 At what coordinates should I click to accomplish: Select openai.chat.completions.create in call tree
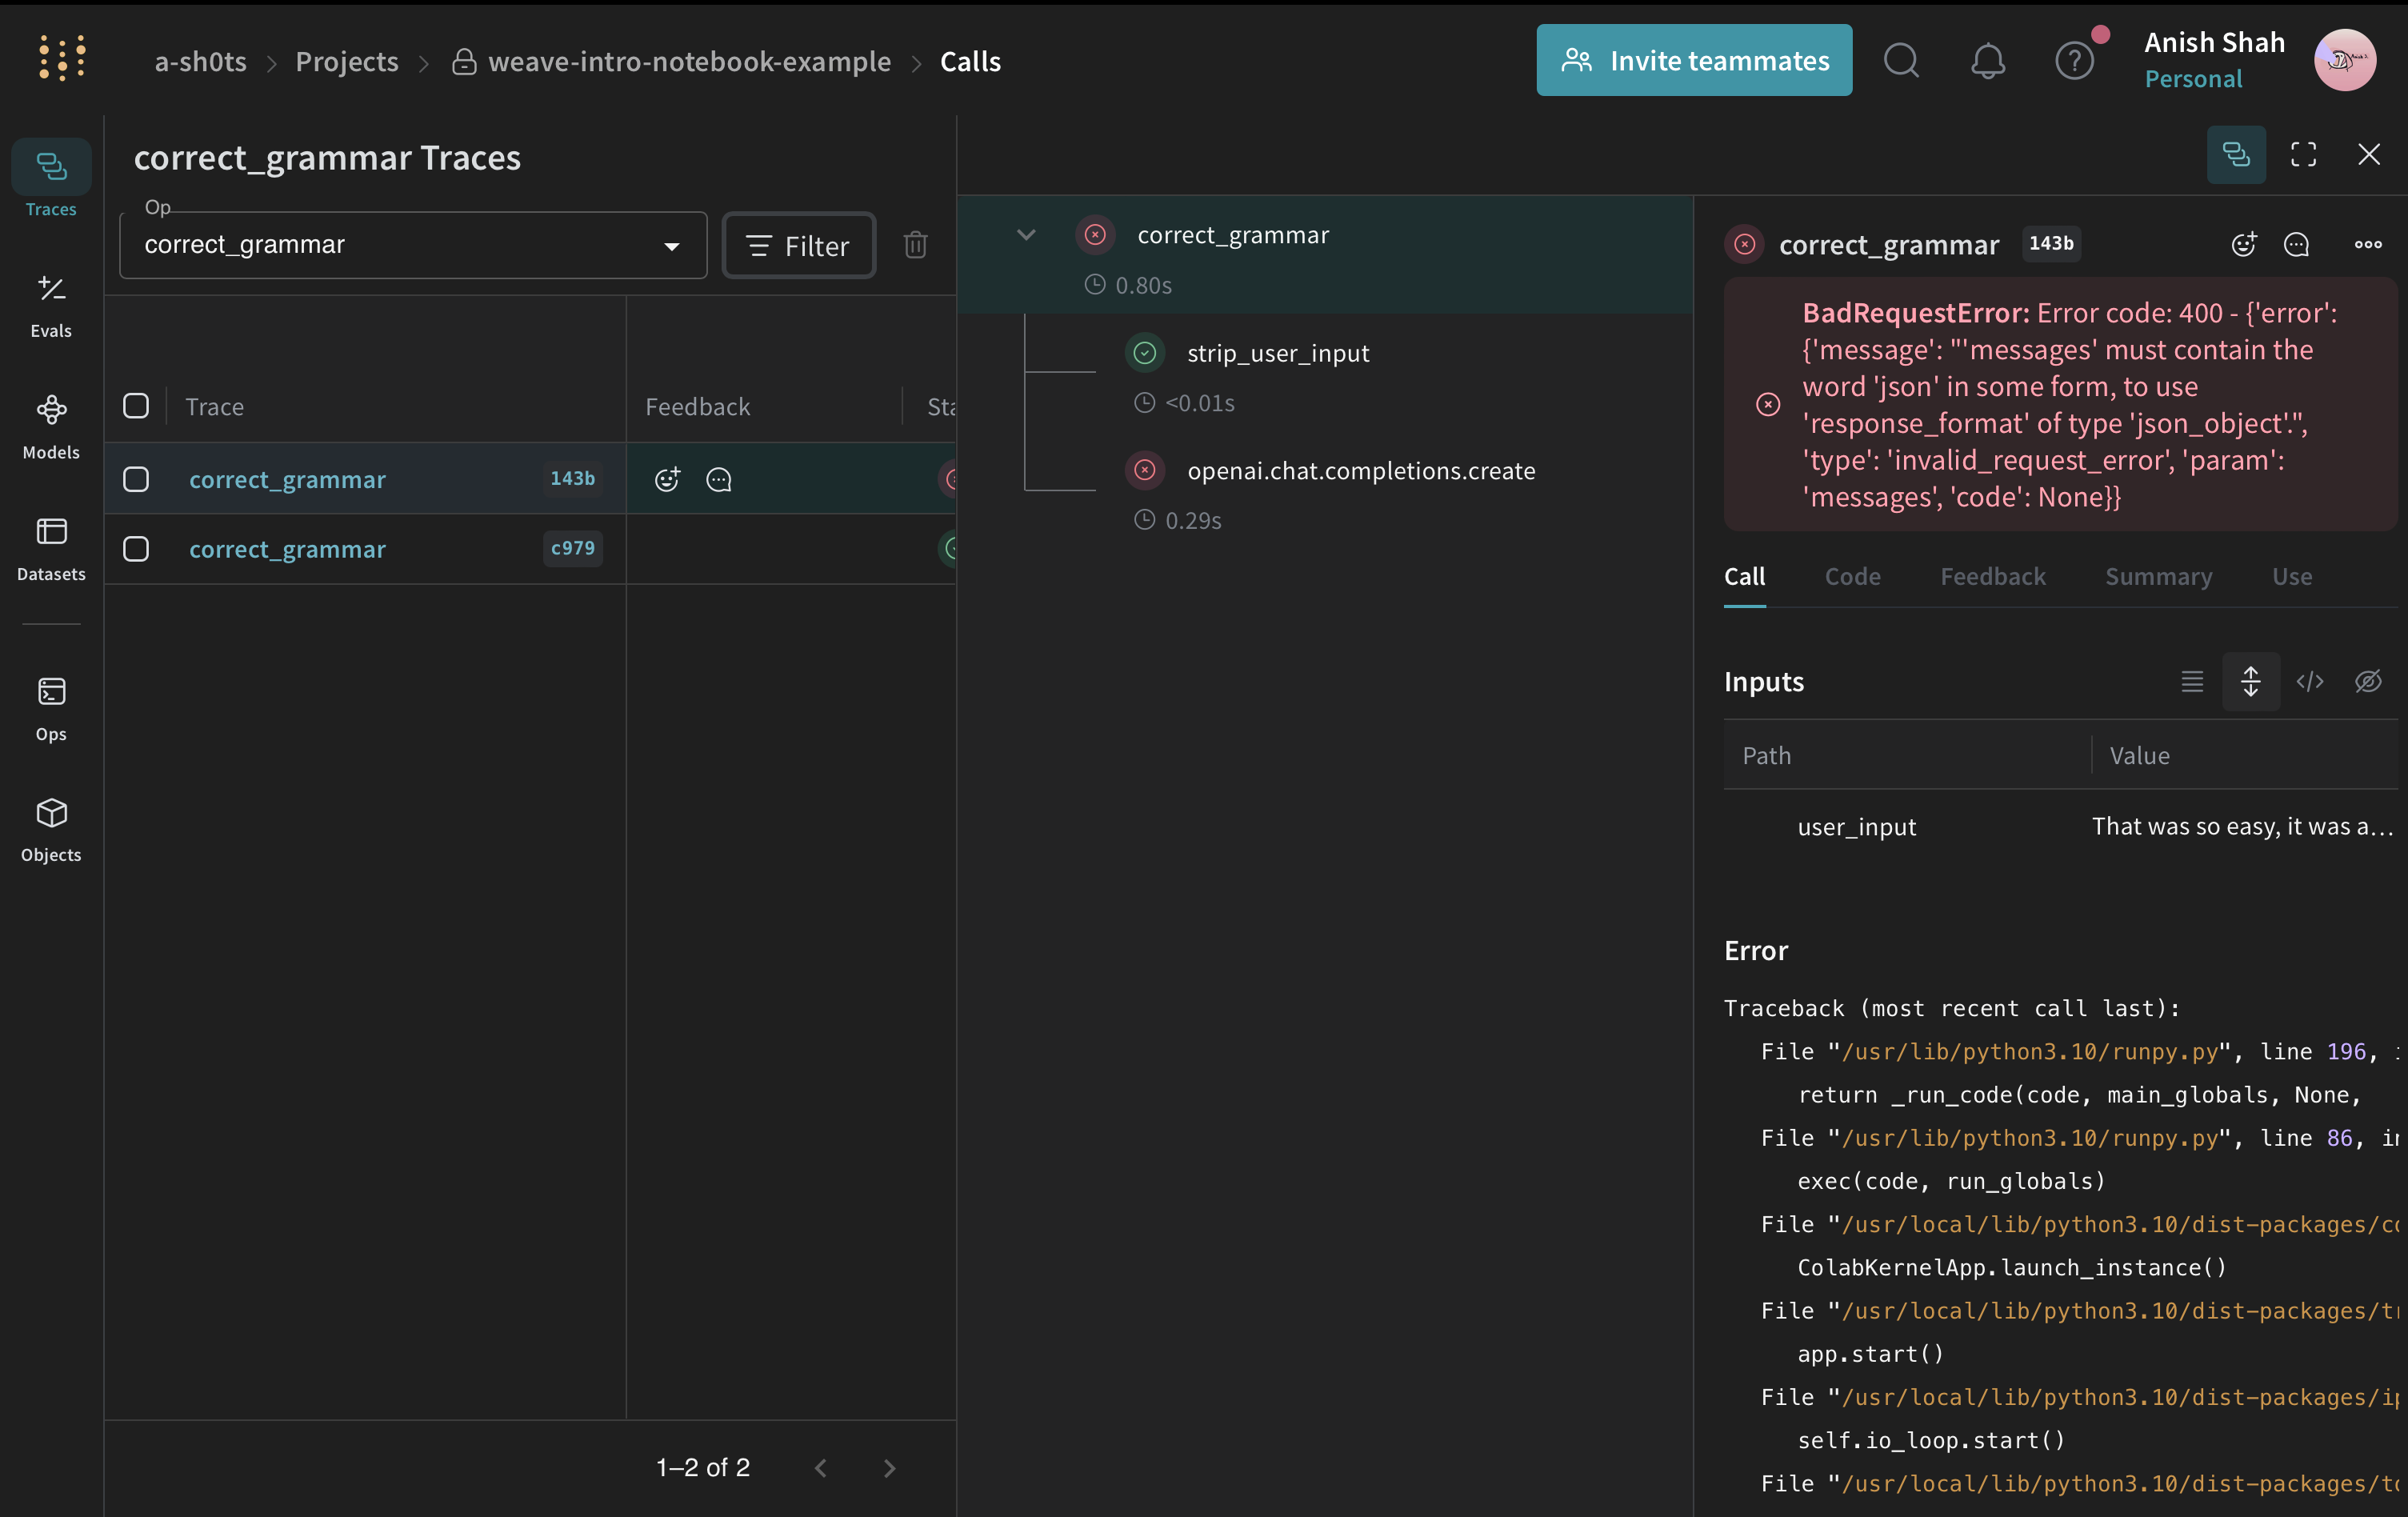coord(1361,470)
